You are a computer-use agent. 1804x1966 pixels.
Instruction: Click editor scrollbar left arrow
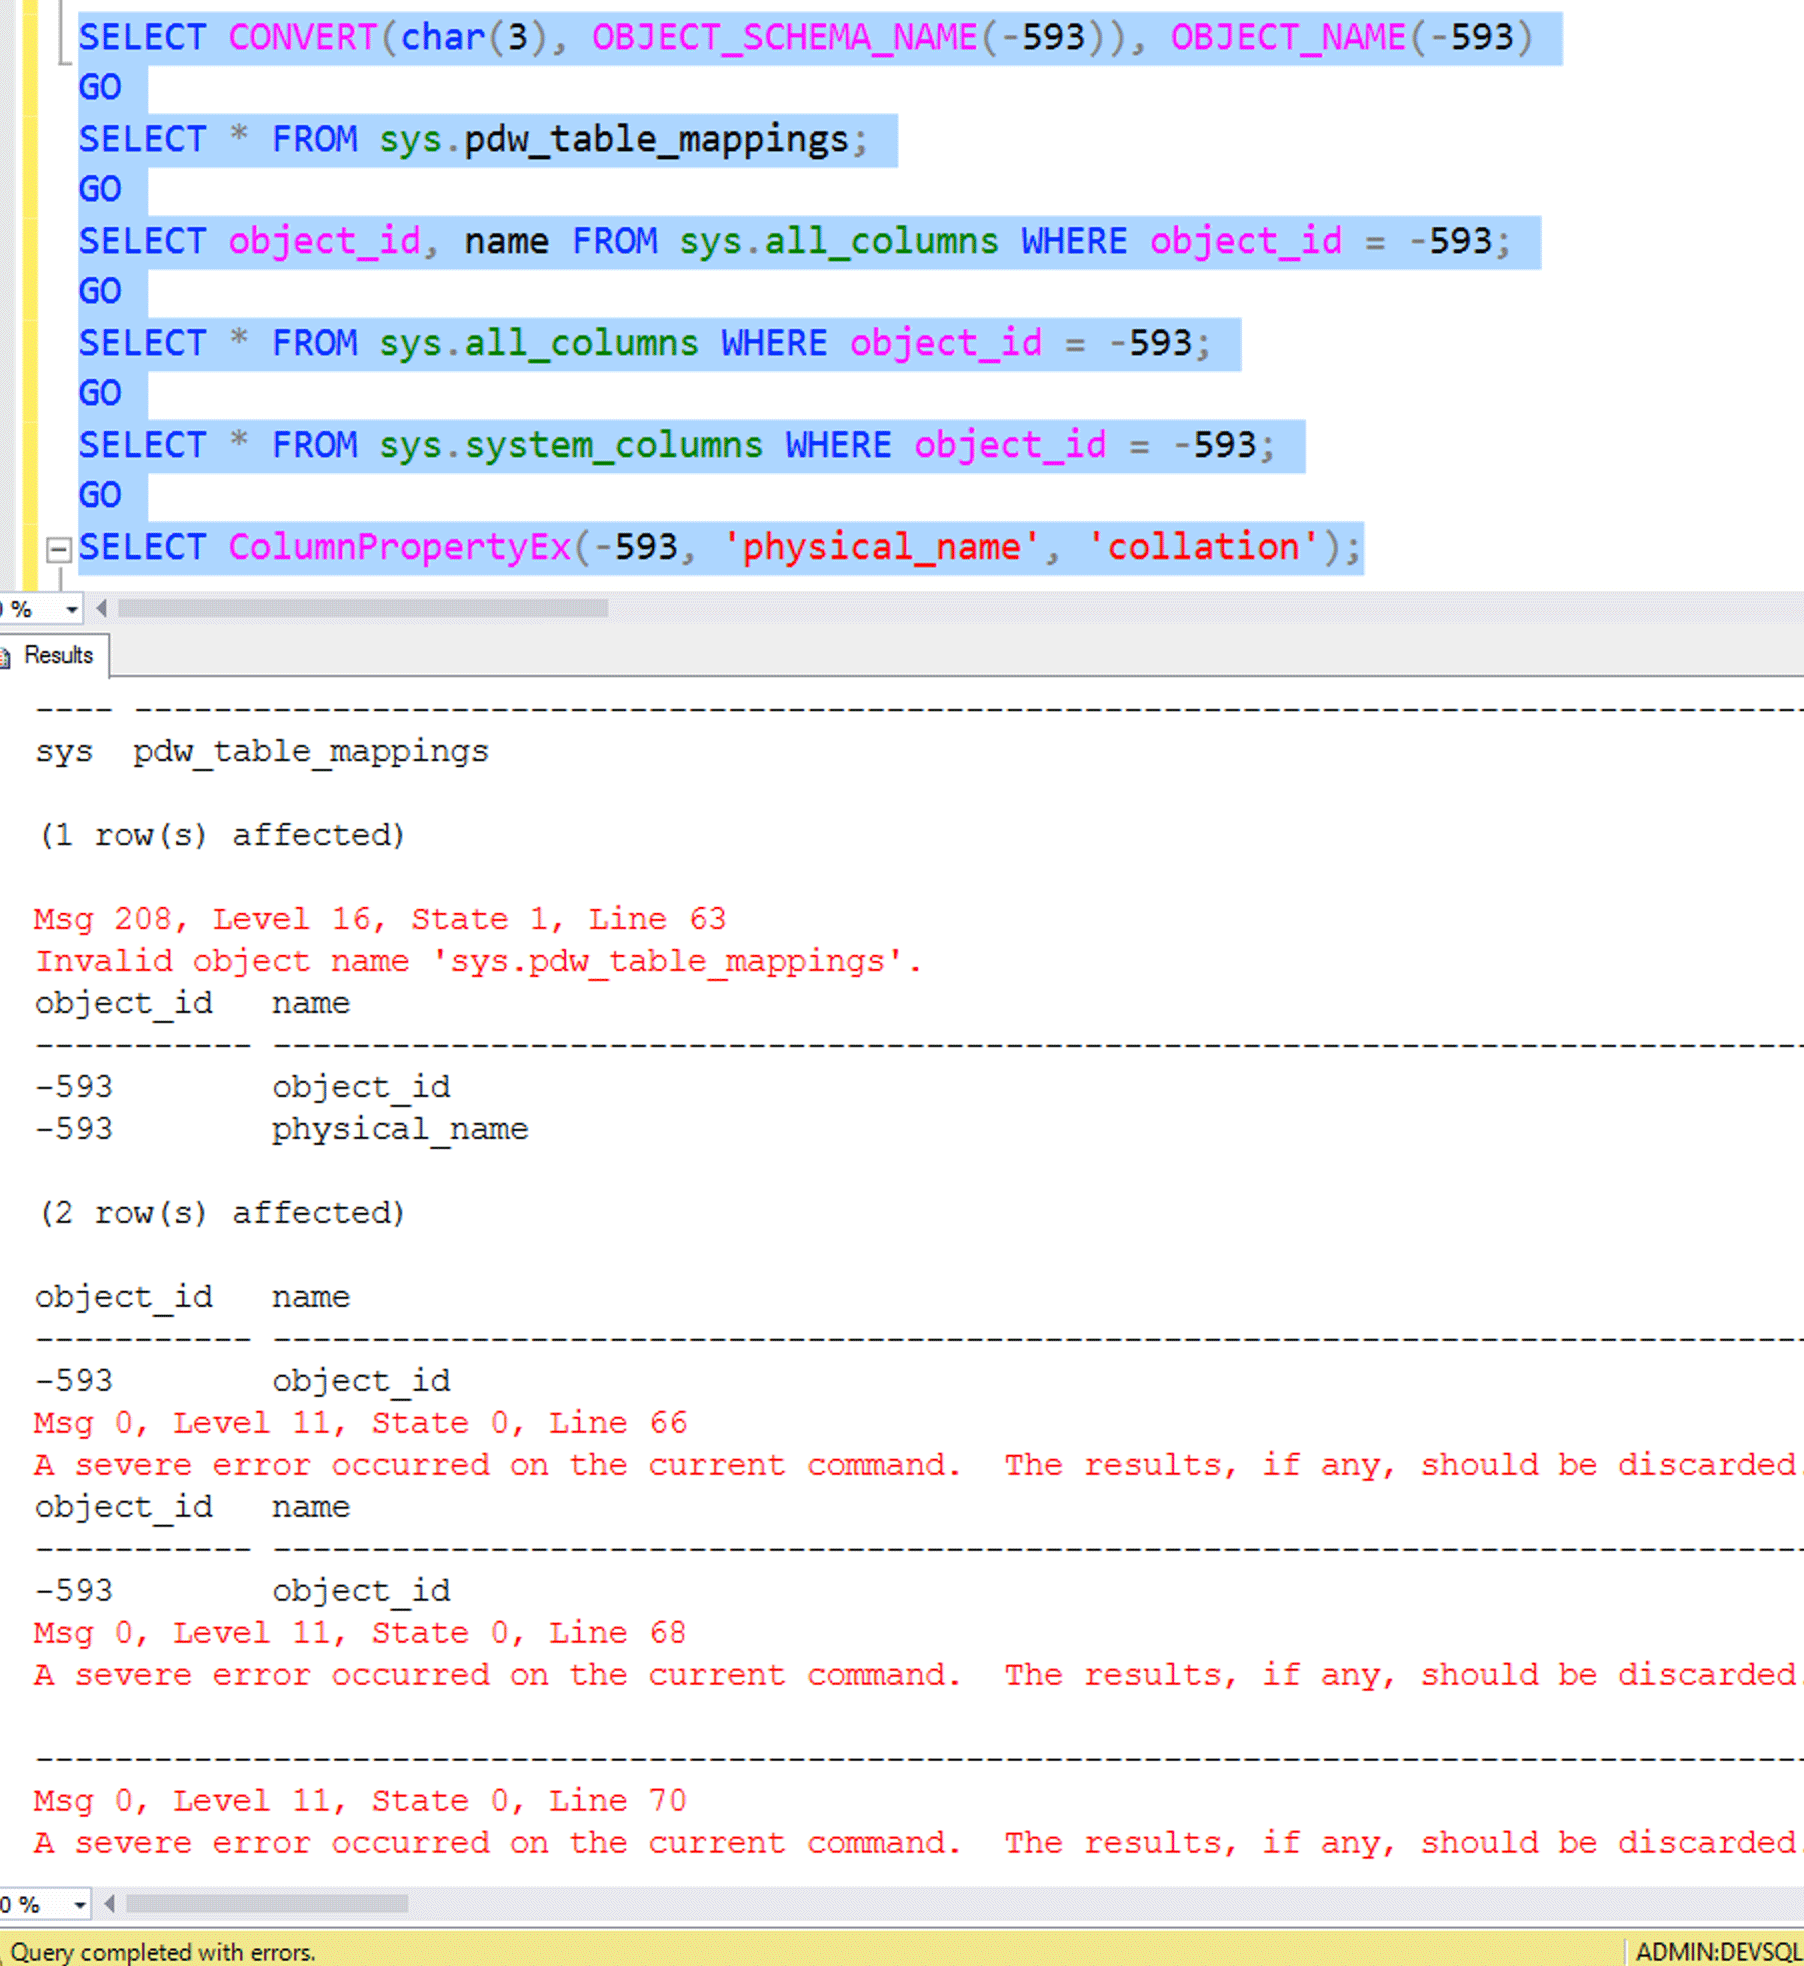(101, 608)
